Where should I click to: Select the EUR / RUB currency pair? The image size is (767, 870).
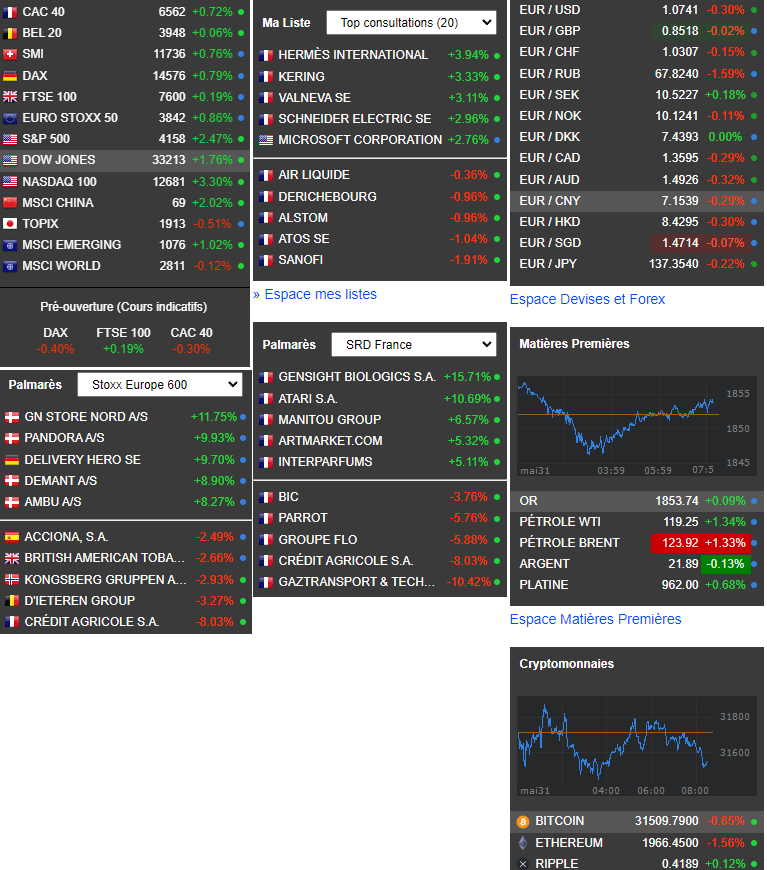[x=637, y=74]
